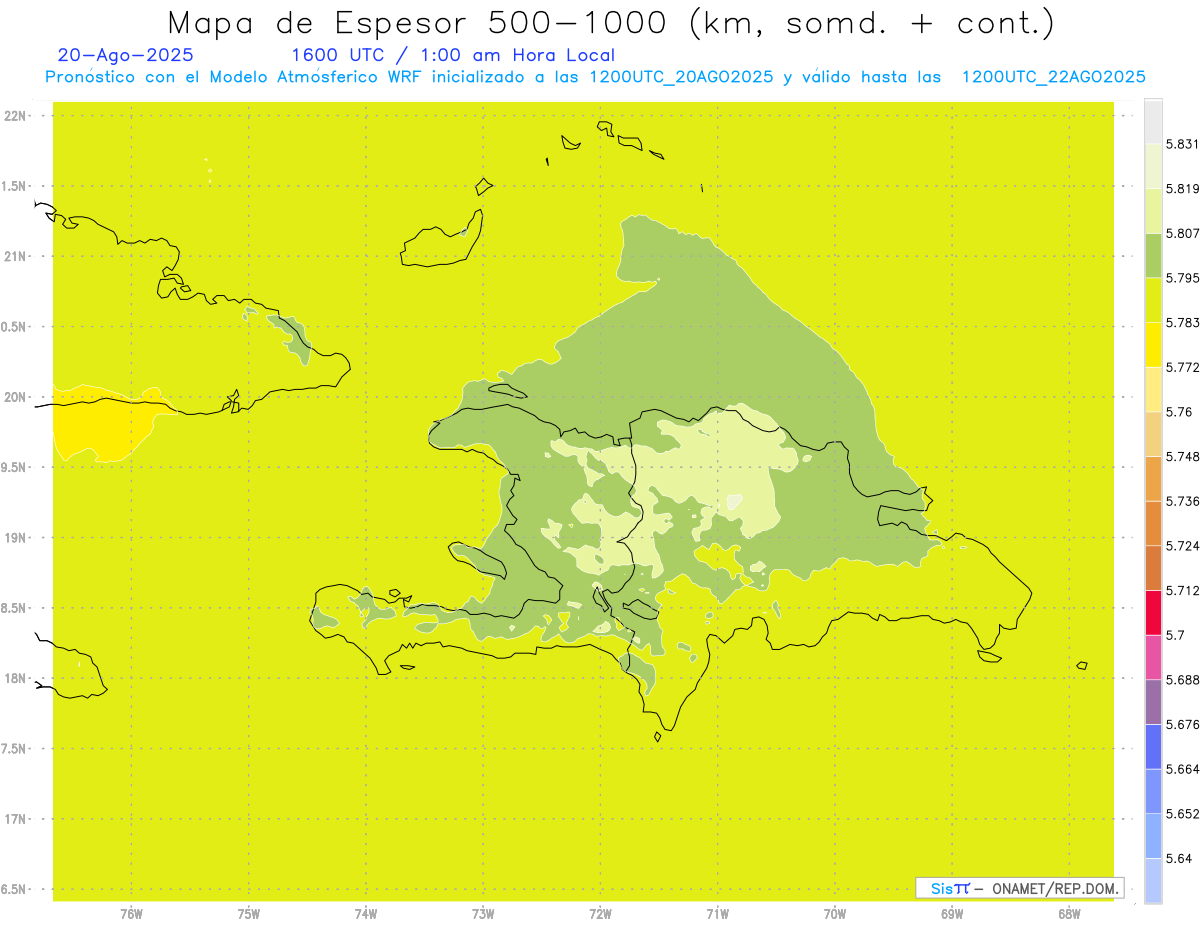
Task: Click the 0.5N latitude label
Action: coord(14,327)
